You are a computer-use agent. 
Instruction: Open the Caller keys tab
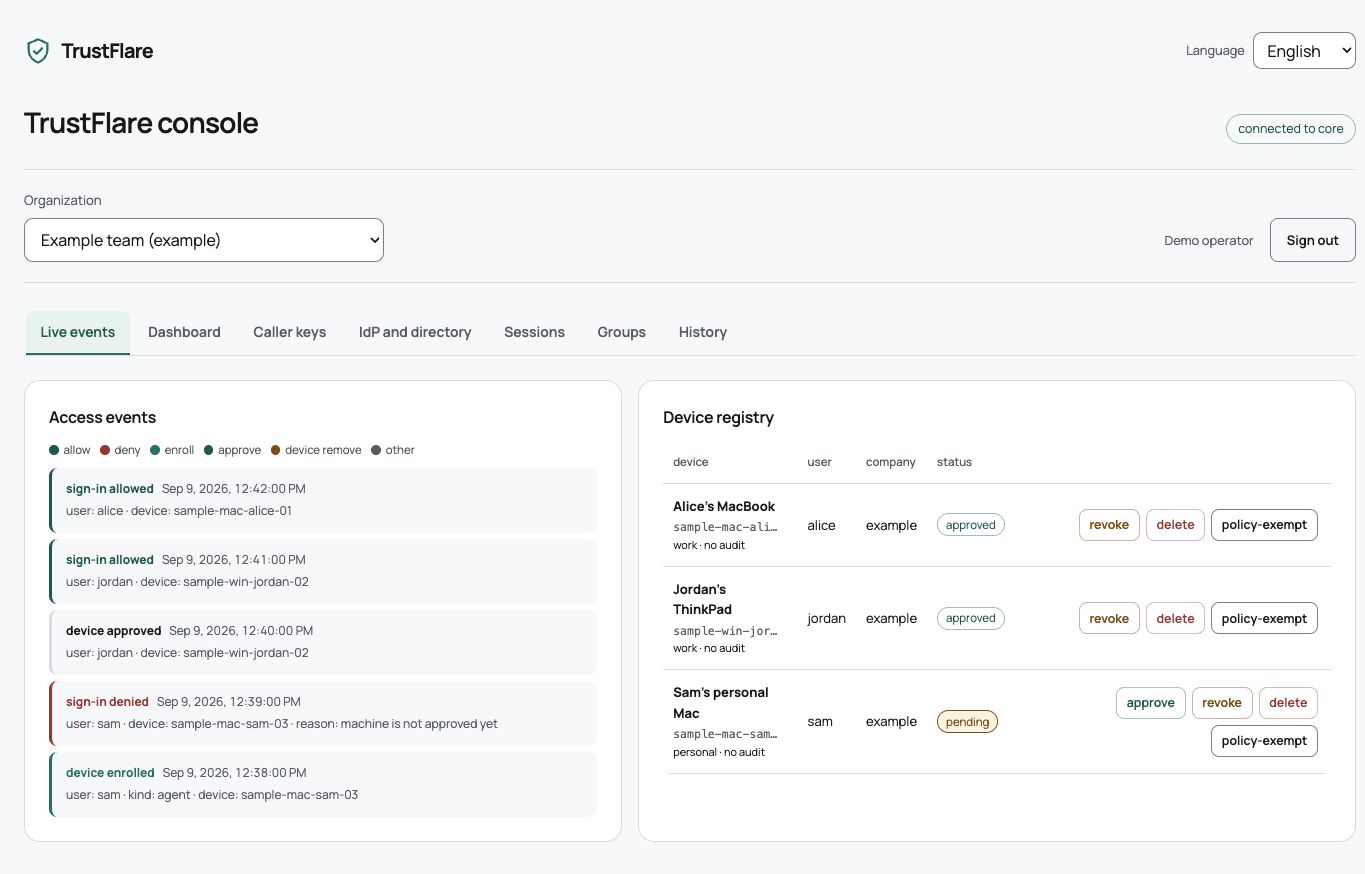pyautogui.click(x=290, y=332)
